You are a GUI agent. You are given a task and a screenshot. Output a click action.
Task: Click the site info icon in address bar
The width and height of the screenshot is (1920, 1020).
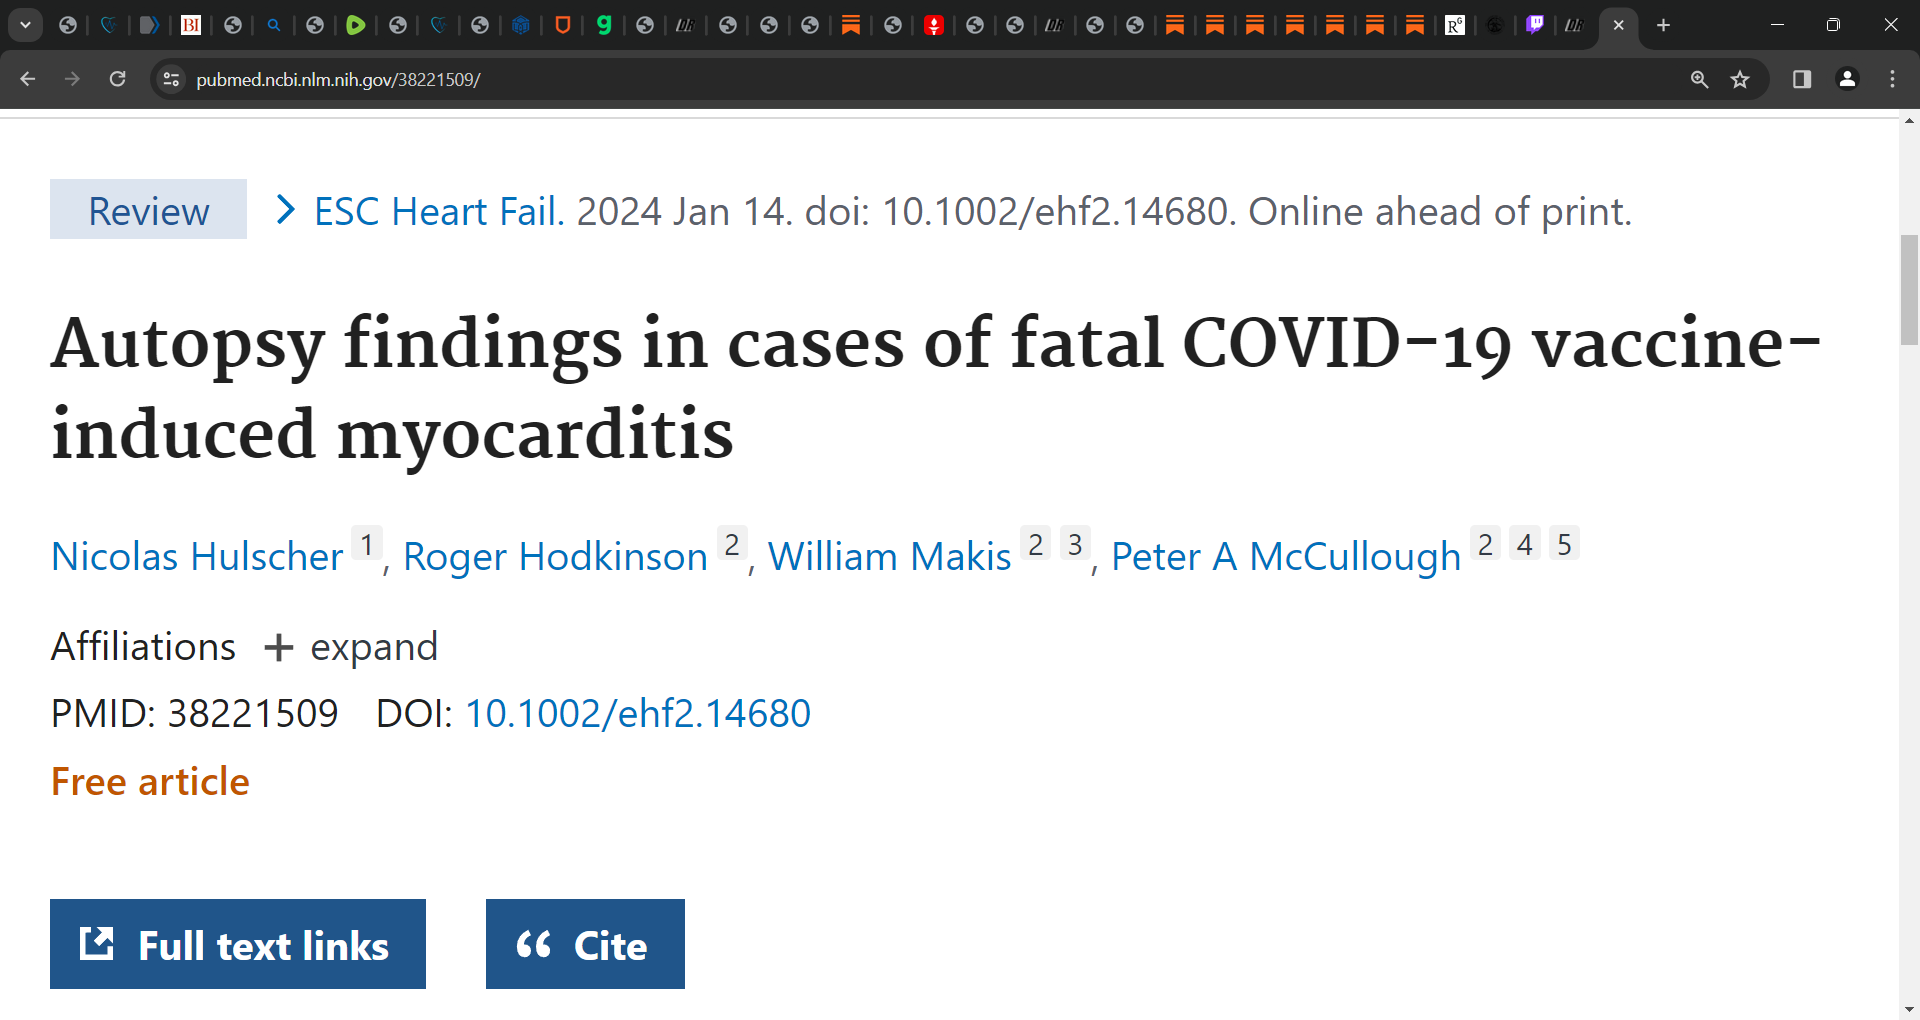click(x=171, y=79)
